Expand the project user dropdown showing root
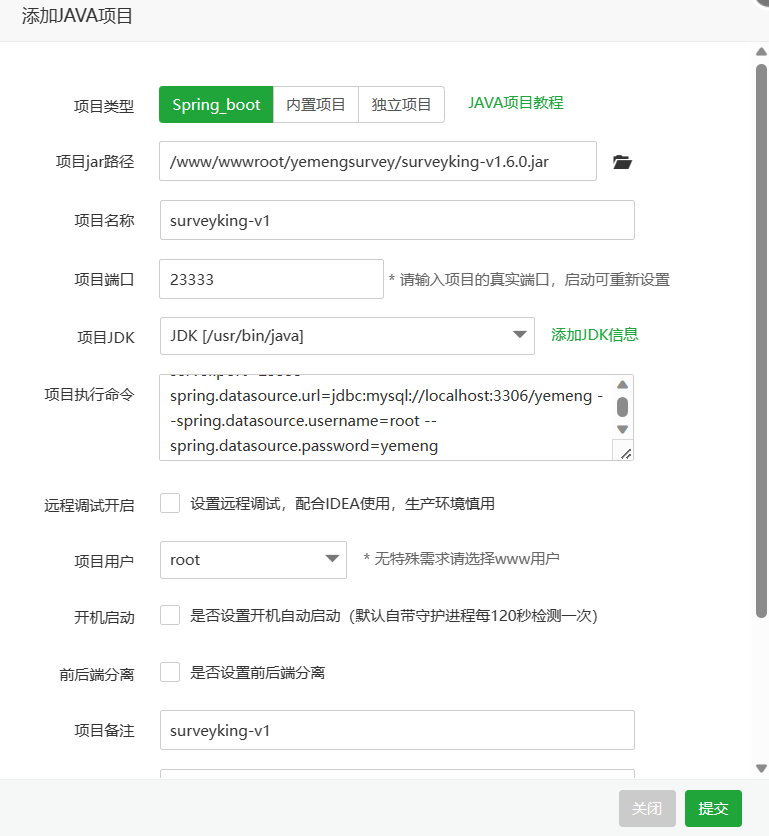This screenshot has height=836, width=769. tap(253, 560)
